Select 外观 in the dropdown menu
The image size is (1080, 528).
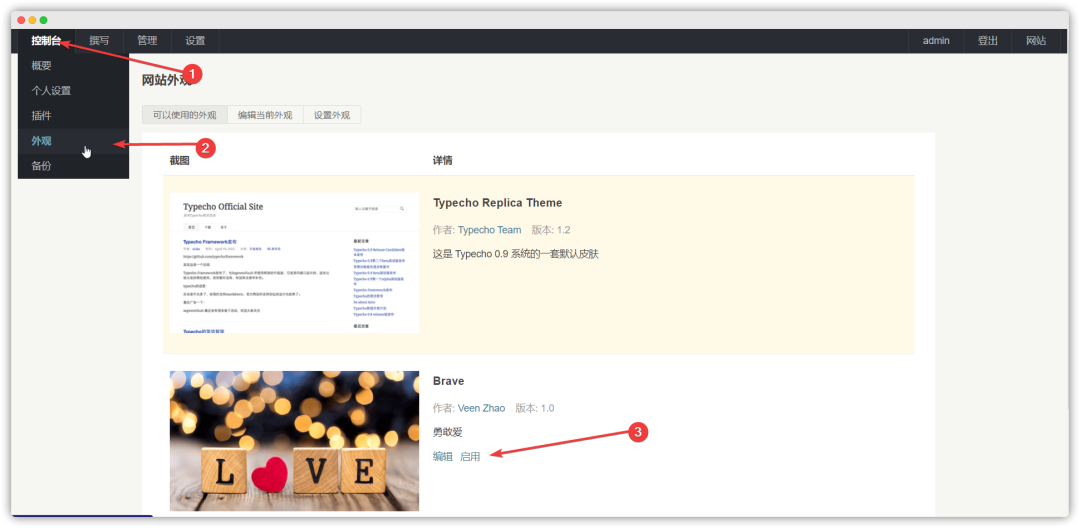coord(74,141)
